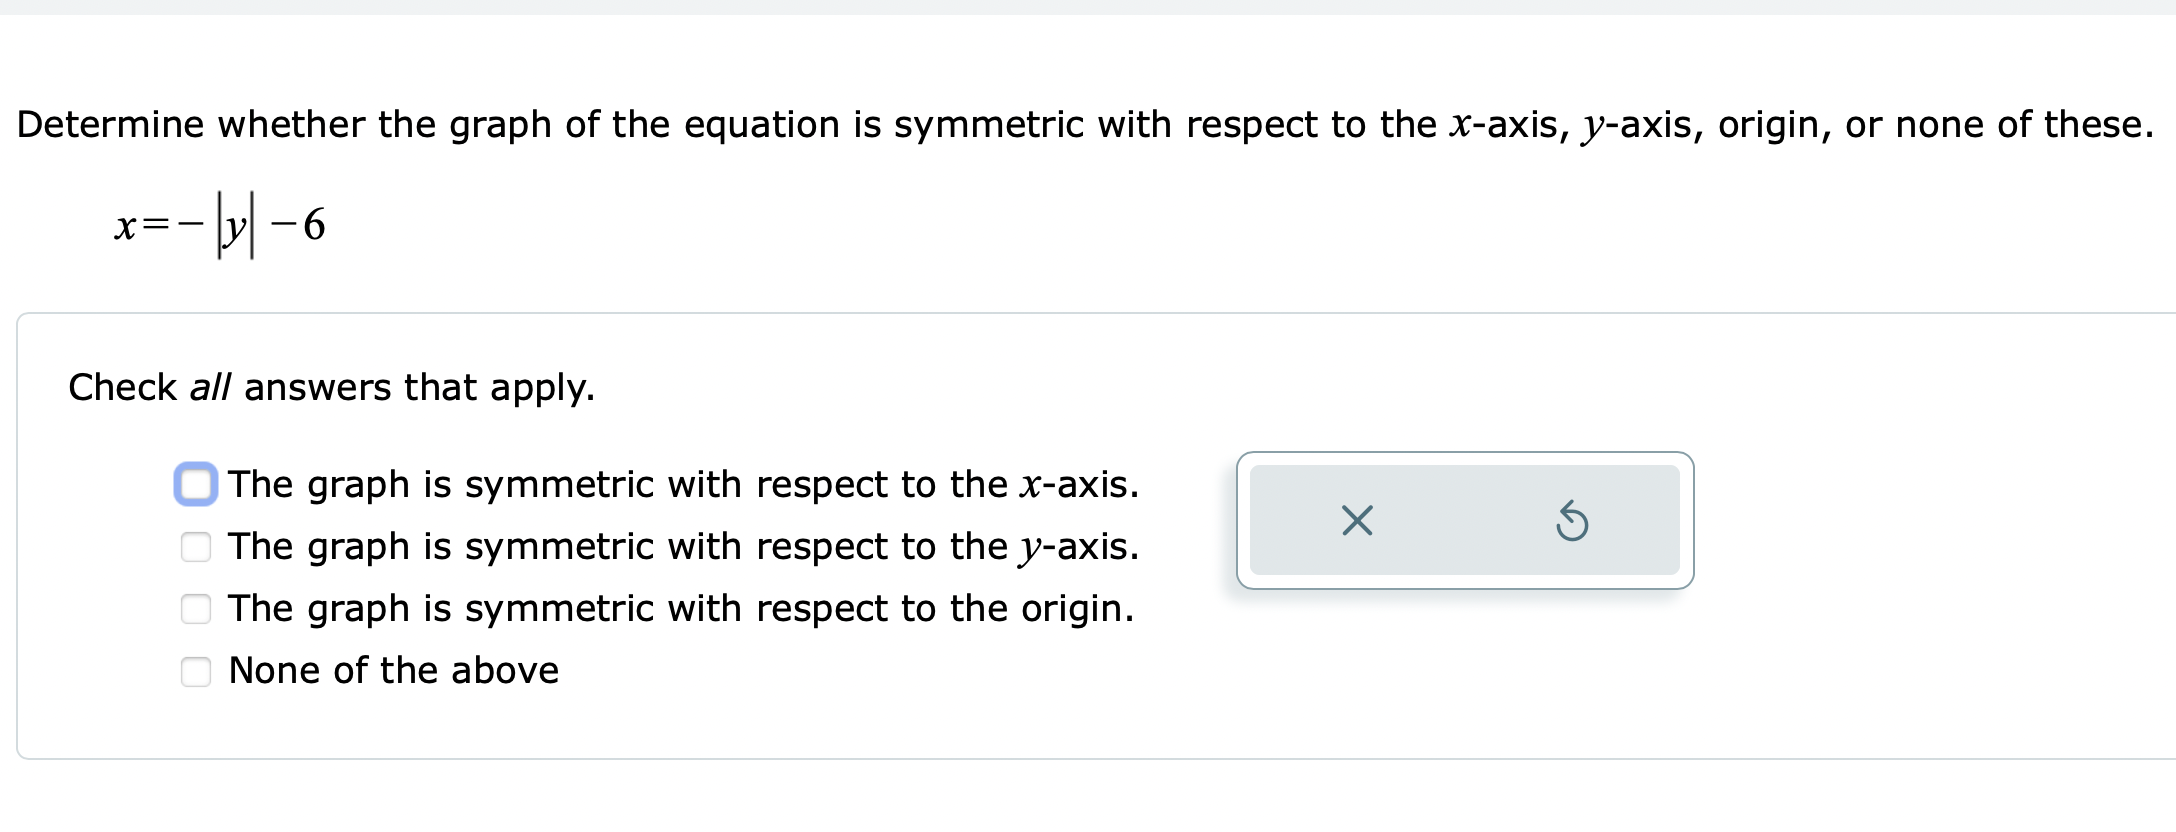Click the None of the above label

click(x=392, y=671)
